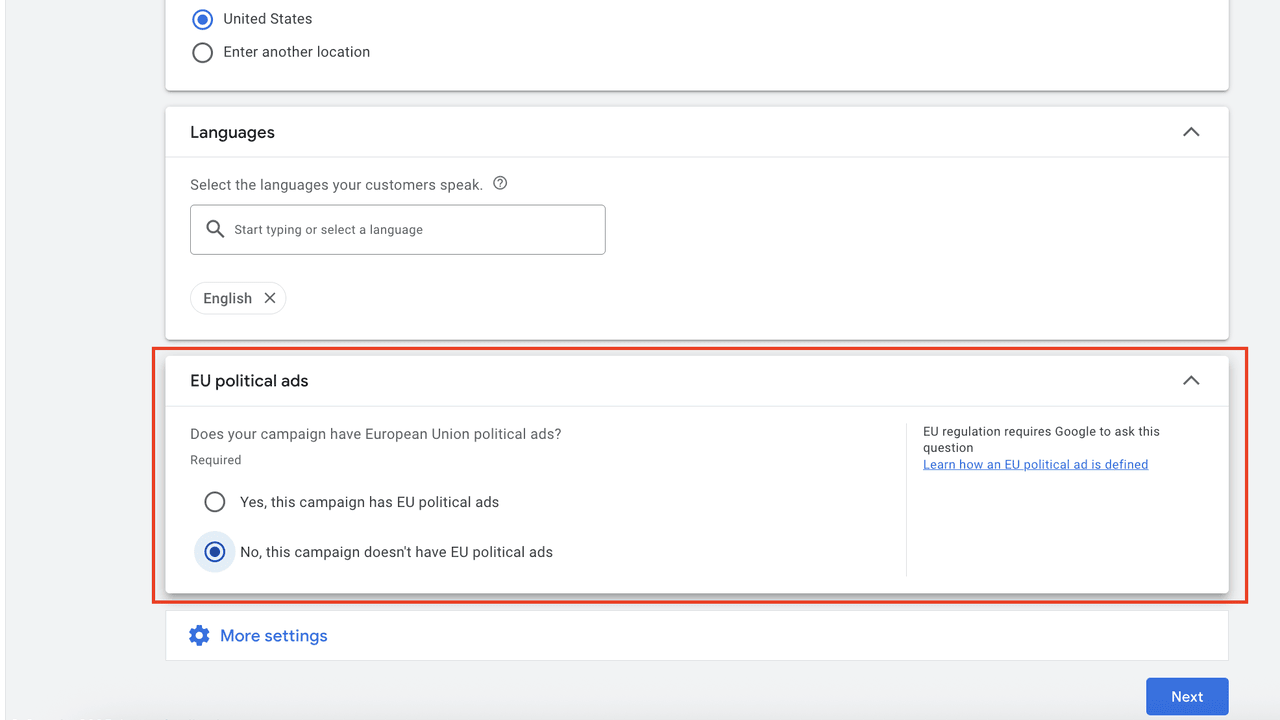1280x720 pixels.
Task: Click the help icon beside language selection prompt
Action: click(500, 183)
